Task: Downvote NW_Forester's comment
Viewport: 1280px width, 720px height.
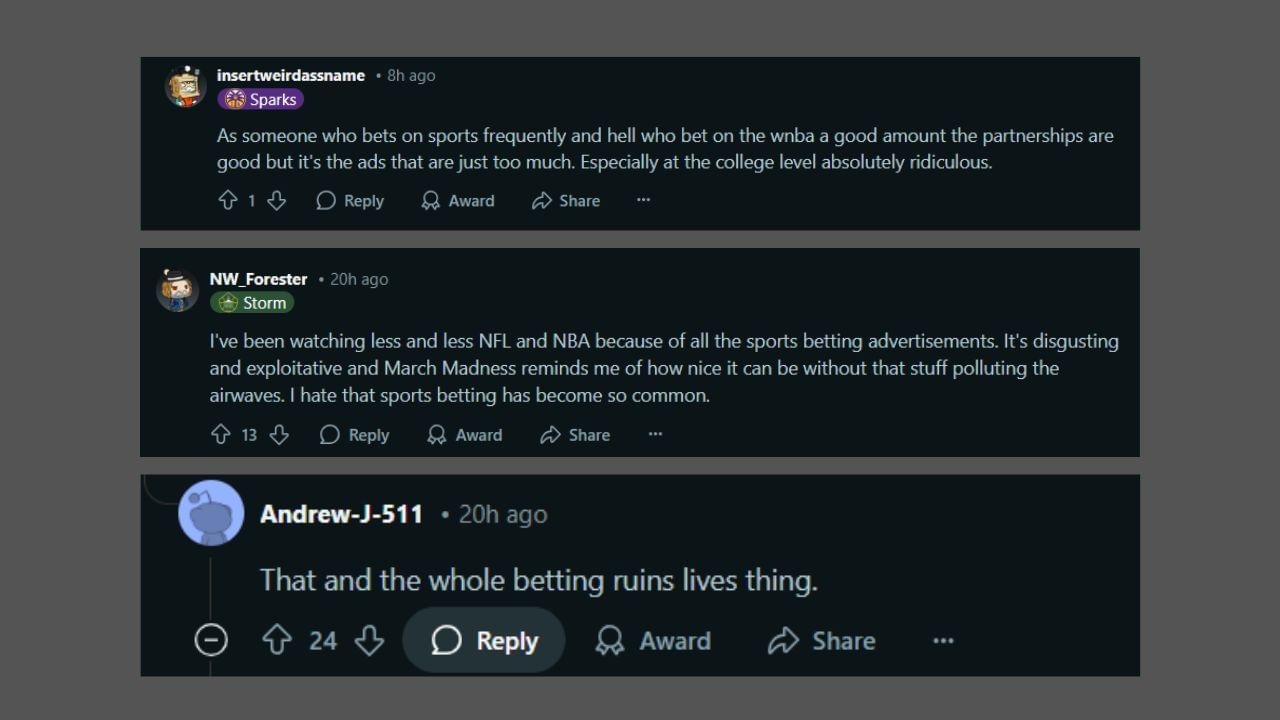Action: (x=279, y=435)
